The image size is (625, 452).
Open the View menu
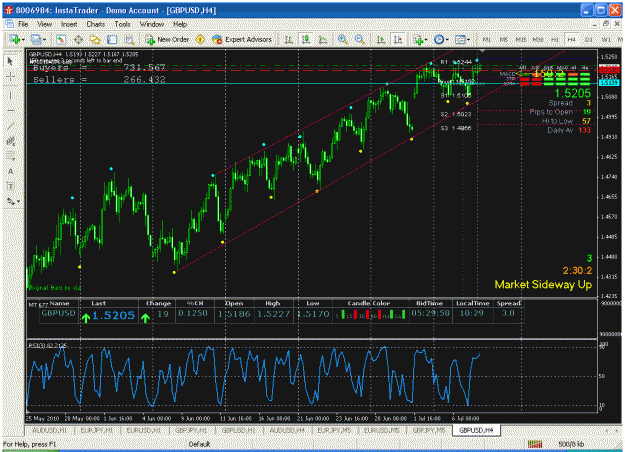[x=45, y=24]
